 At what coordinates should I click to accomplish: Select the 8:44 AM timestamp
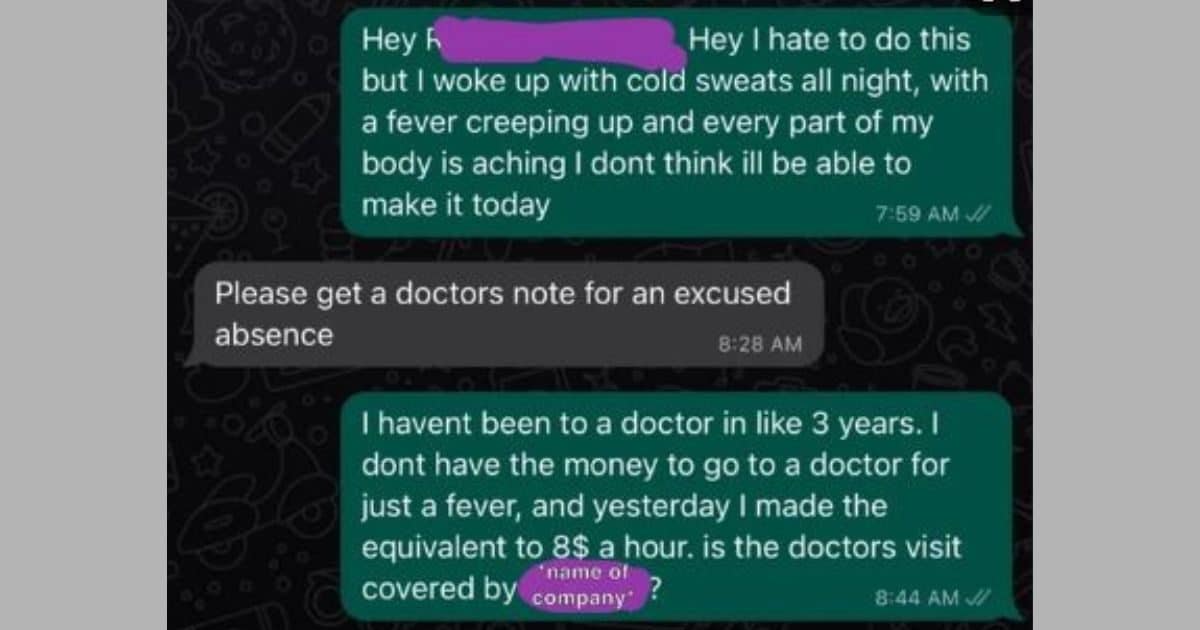click(918, 598)
